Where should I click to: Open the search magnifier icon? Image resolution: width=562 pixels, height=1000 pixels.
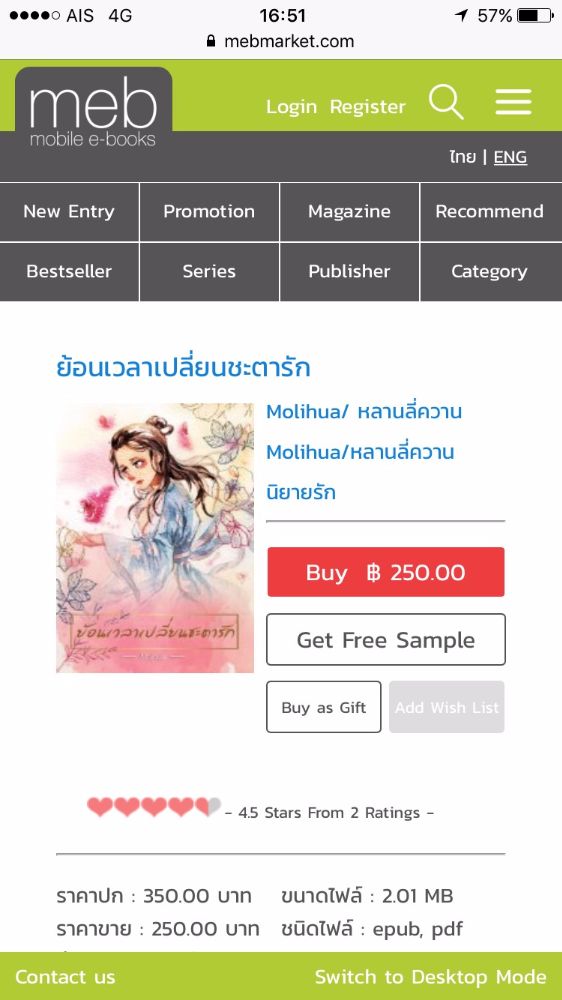pos(446,102)
